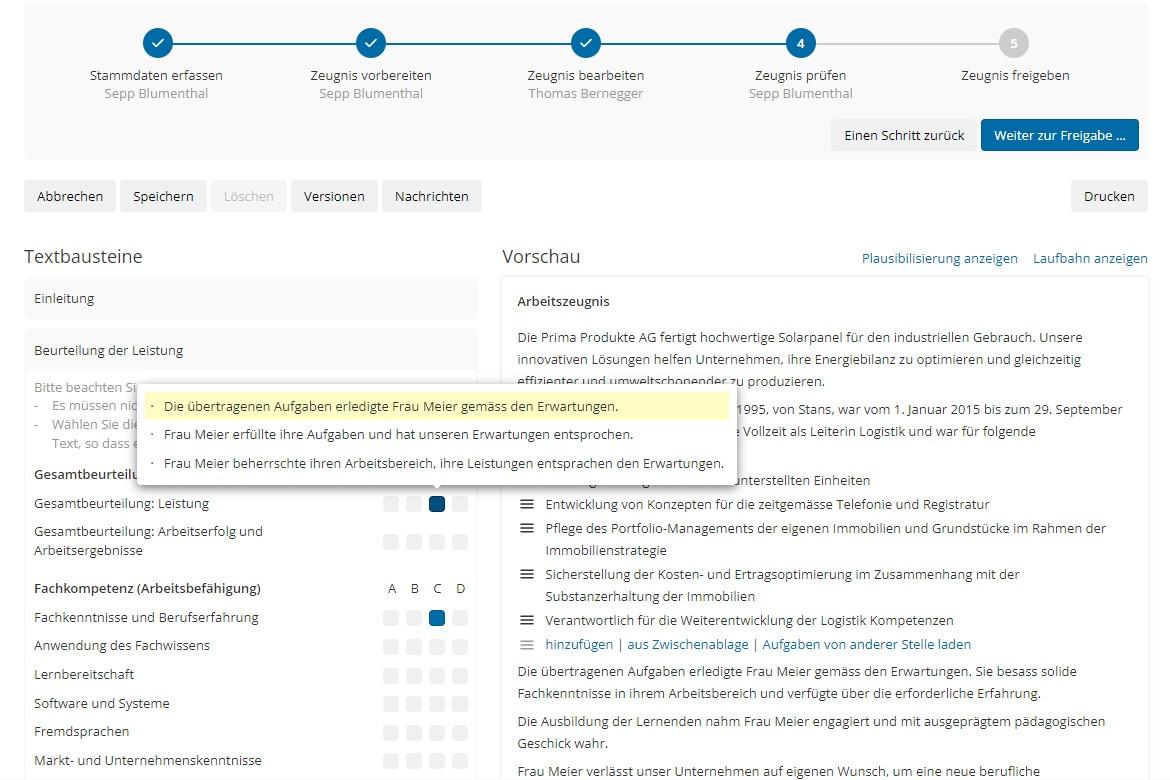Click checkmark icon above "Stammdaten erfassen" step
This screenshot has width=1170, height=780.
tap(157, 43)
